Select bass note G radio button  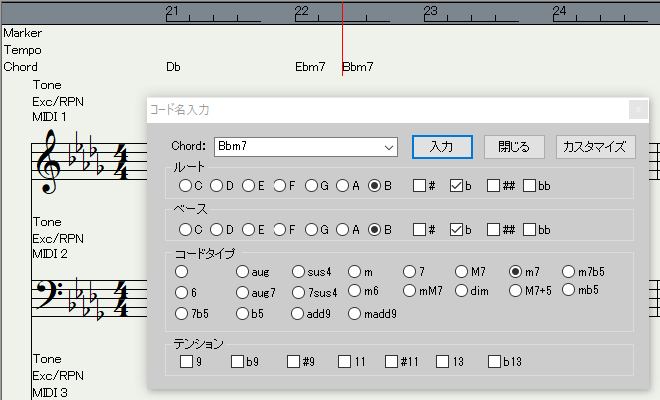point(312,230)
